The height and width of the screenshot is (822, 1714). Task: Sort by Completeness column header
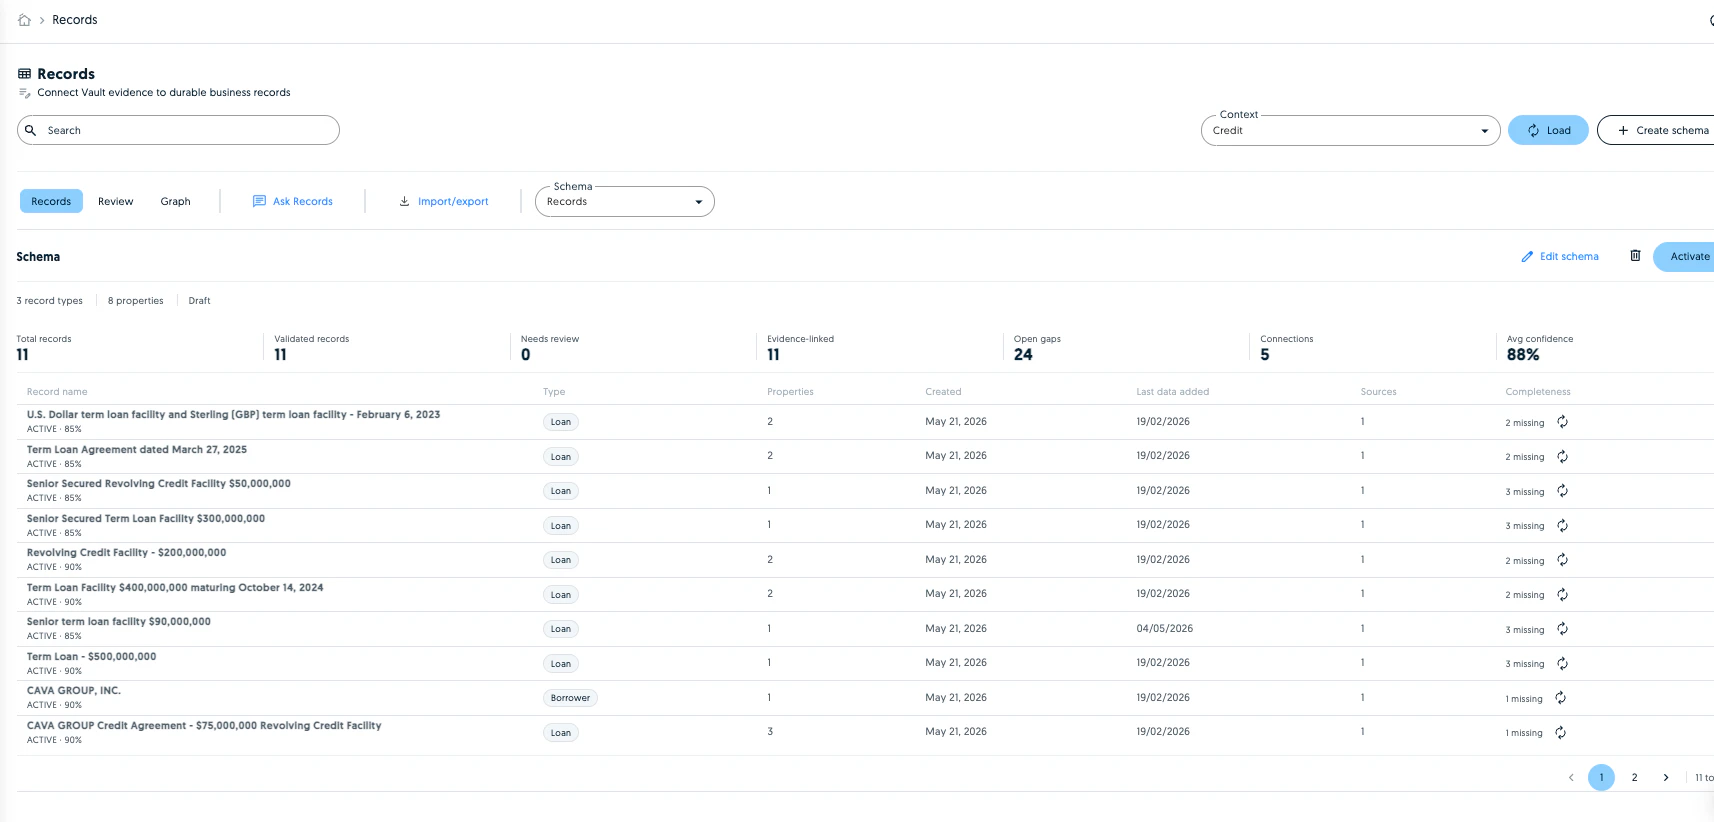click(x=1538, y=392)
